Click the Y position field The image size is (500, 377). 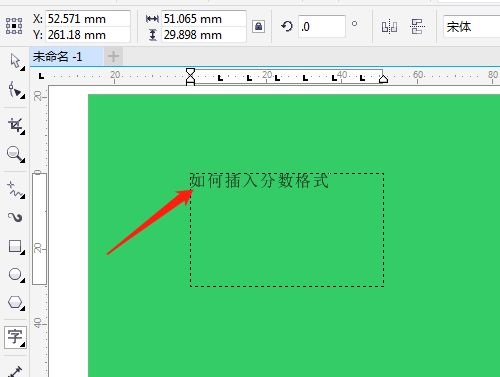click(88, 35)
